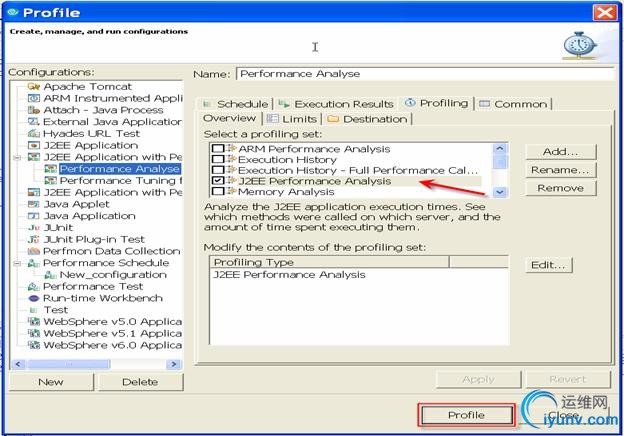Viewport: 624px width, 436px height.
Task: Click the Memory Analysis profiling set icon
Action: (x=231, y=191)
